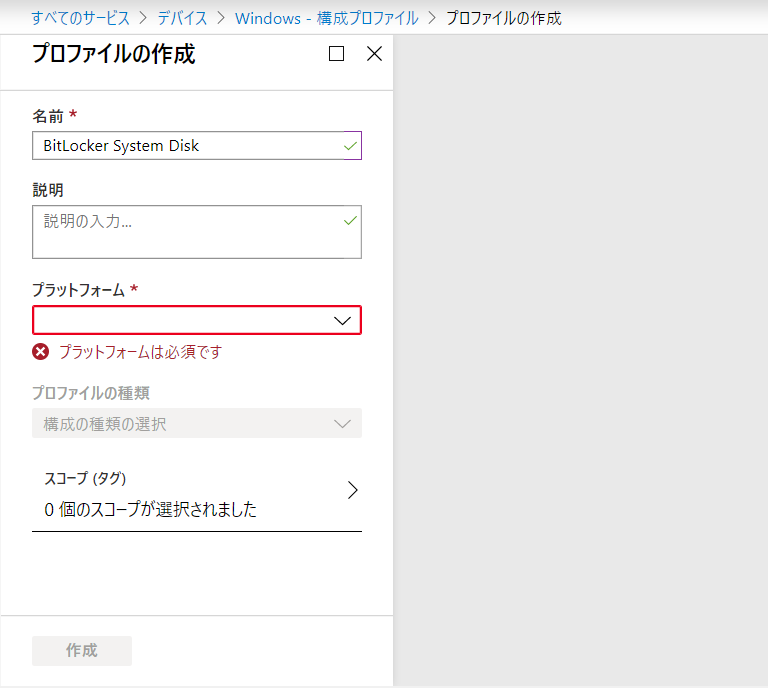Click the プロファイルの作成 blade title
The width and height of the screenshot is (768, 688).
pyautogui.click(x=114, y=53)
